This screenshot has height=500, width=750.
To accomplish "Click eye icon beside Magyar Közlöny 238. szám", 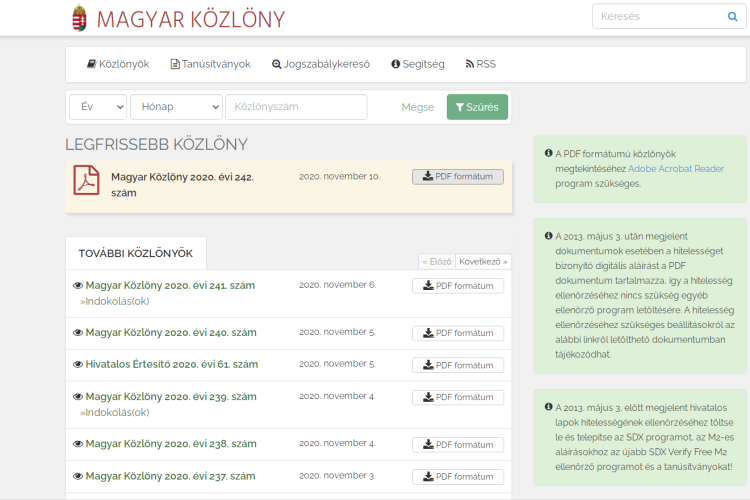I will click(78, 443).
